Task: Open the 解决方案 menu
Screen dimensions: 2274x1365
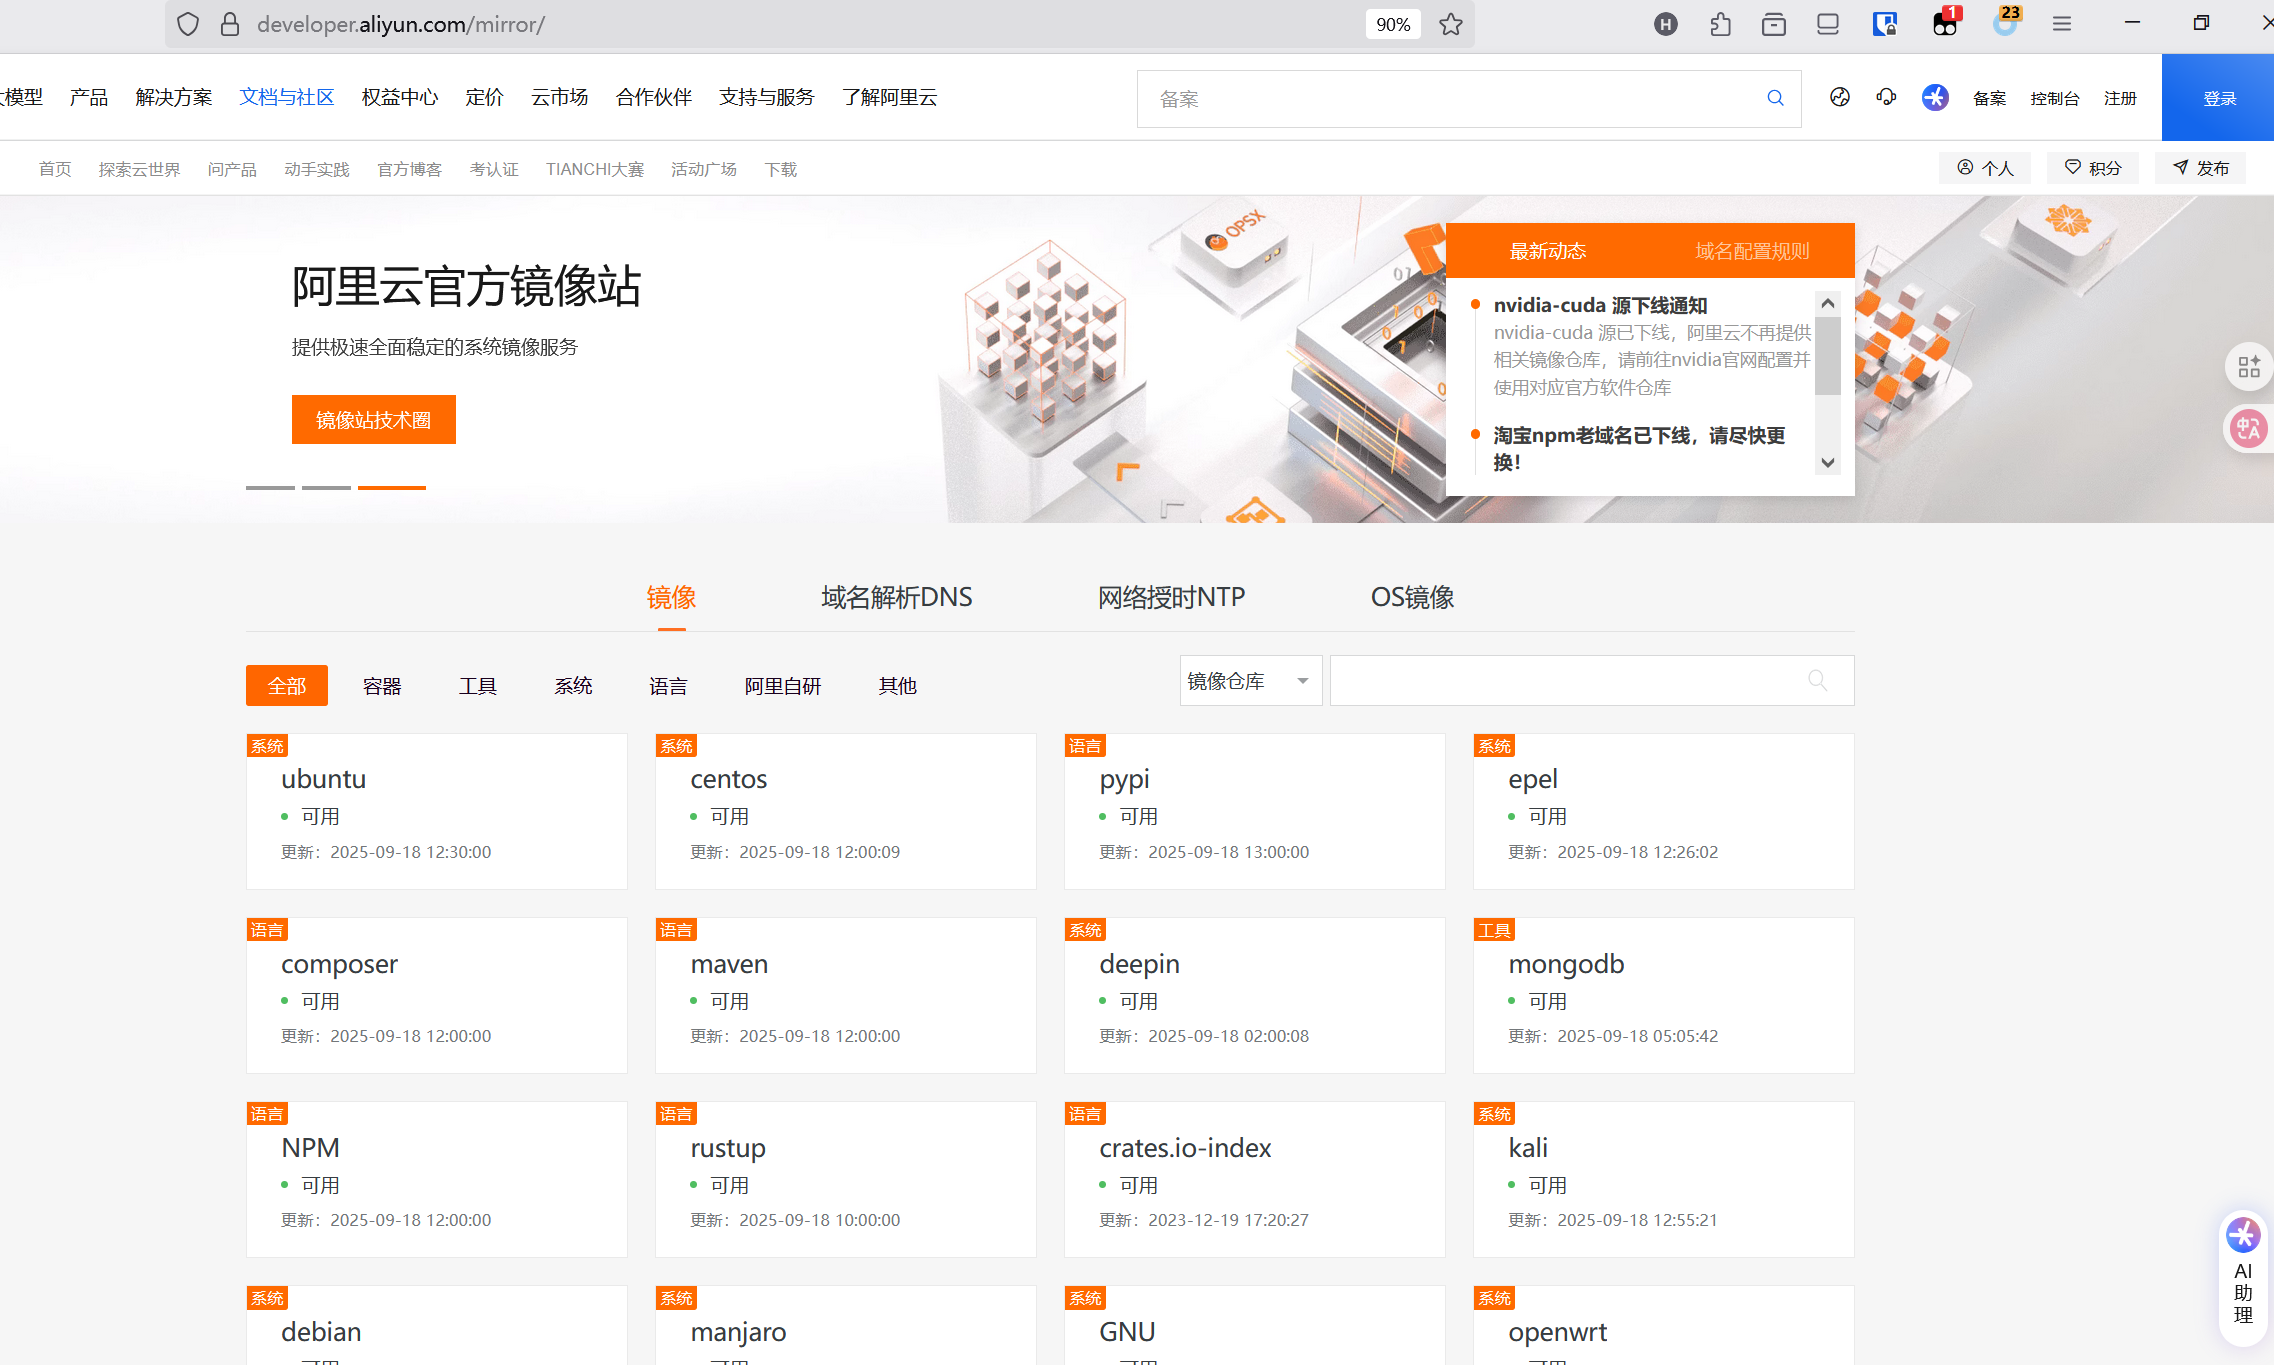Action: coord(174,97)
